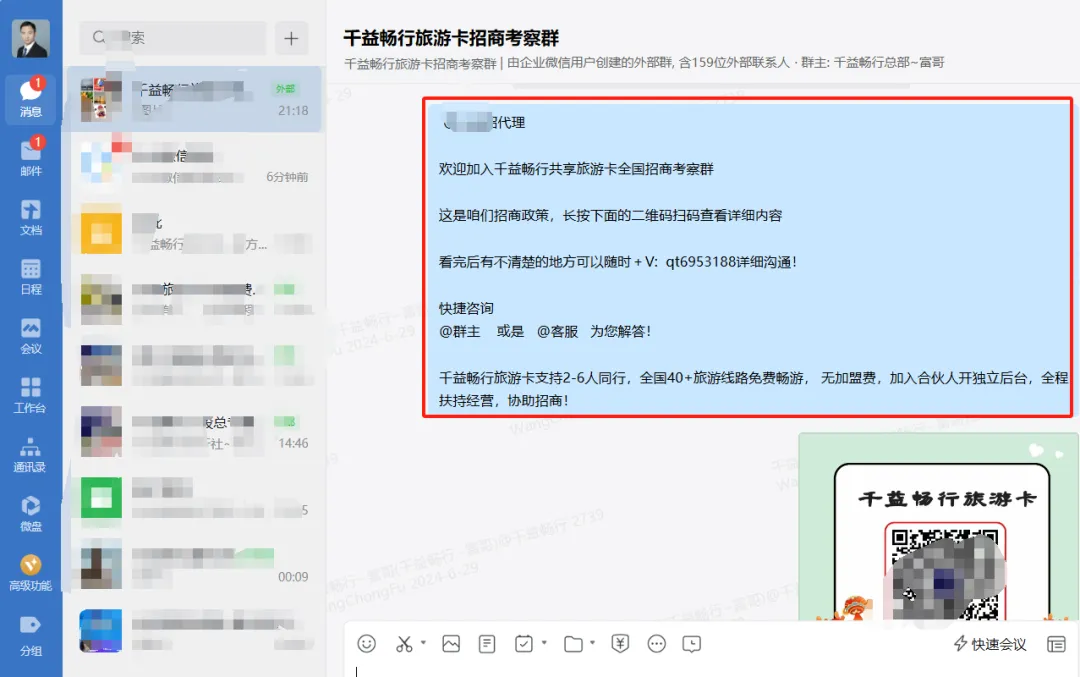
Task: Click the message text containing qt6953188
Action: 618,262
